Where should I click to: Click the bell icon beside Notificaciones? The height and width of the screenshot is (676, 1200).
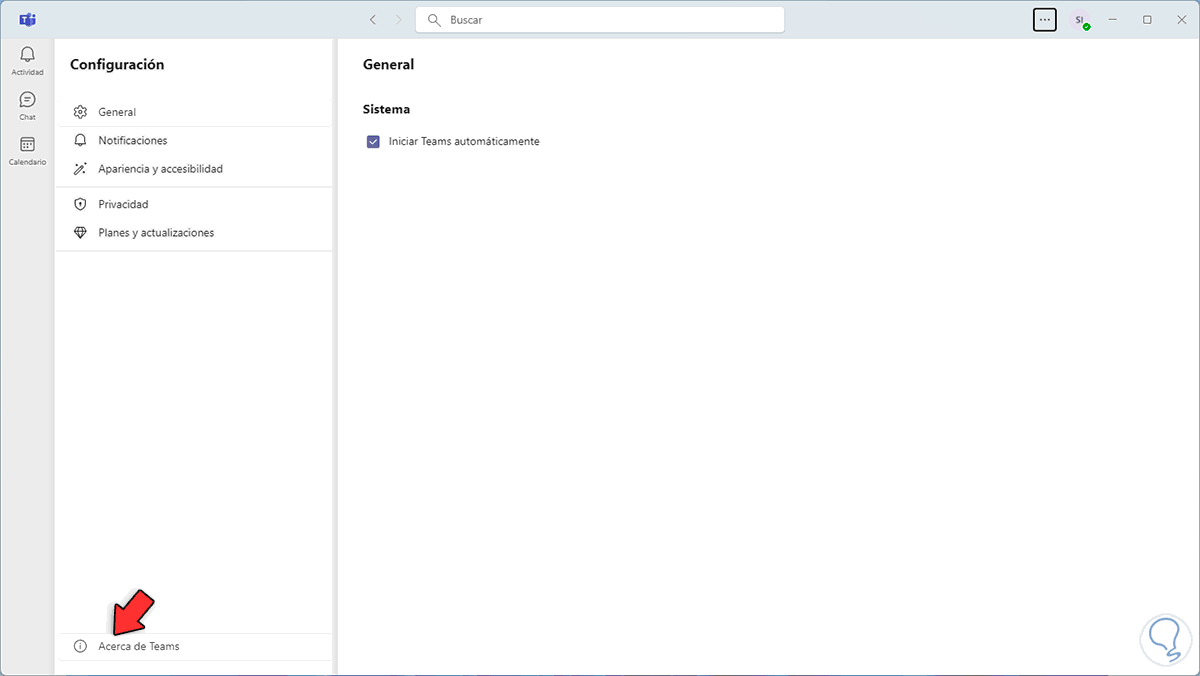click(x=81, y=141)
